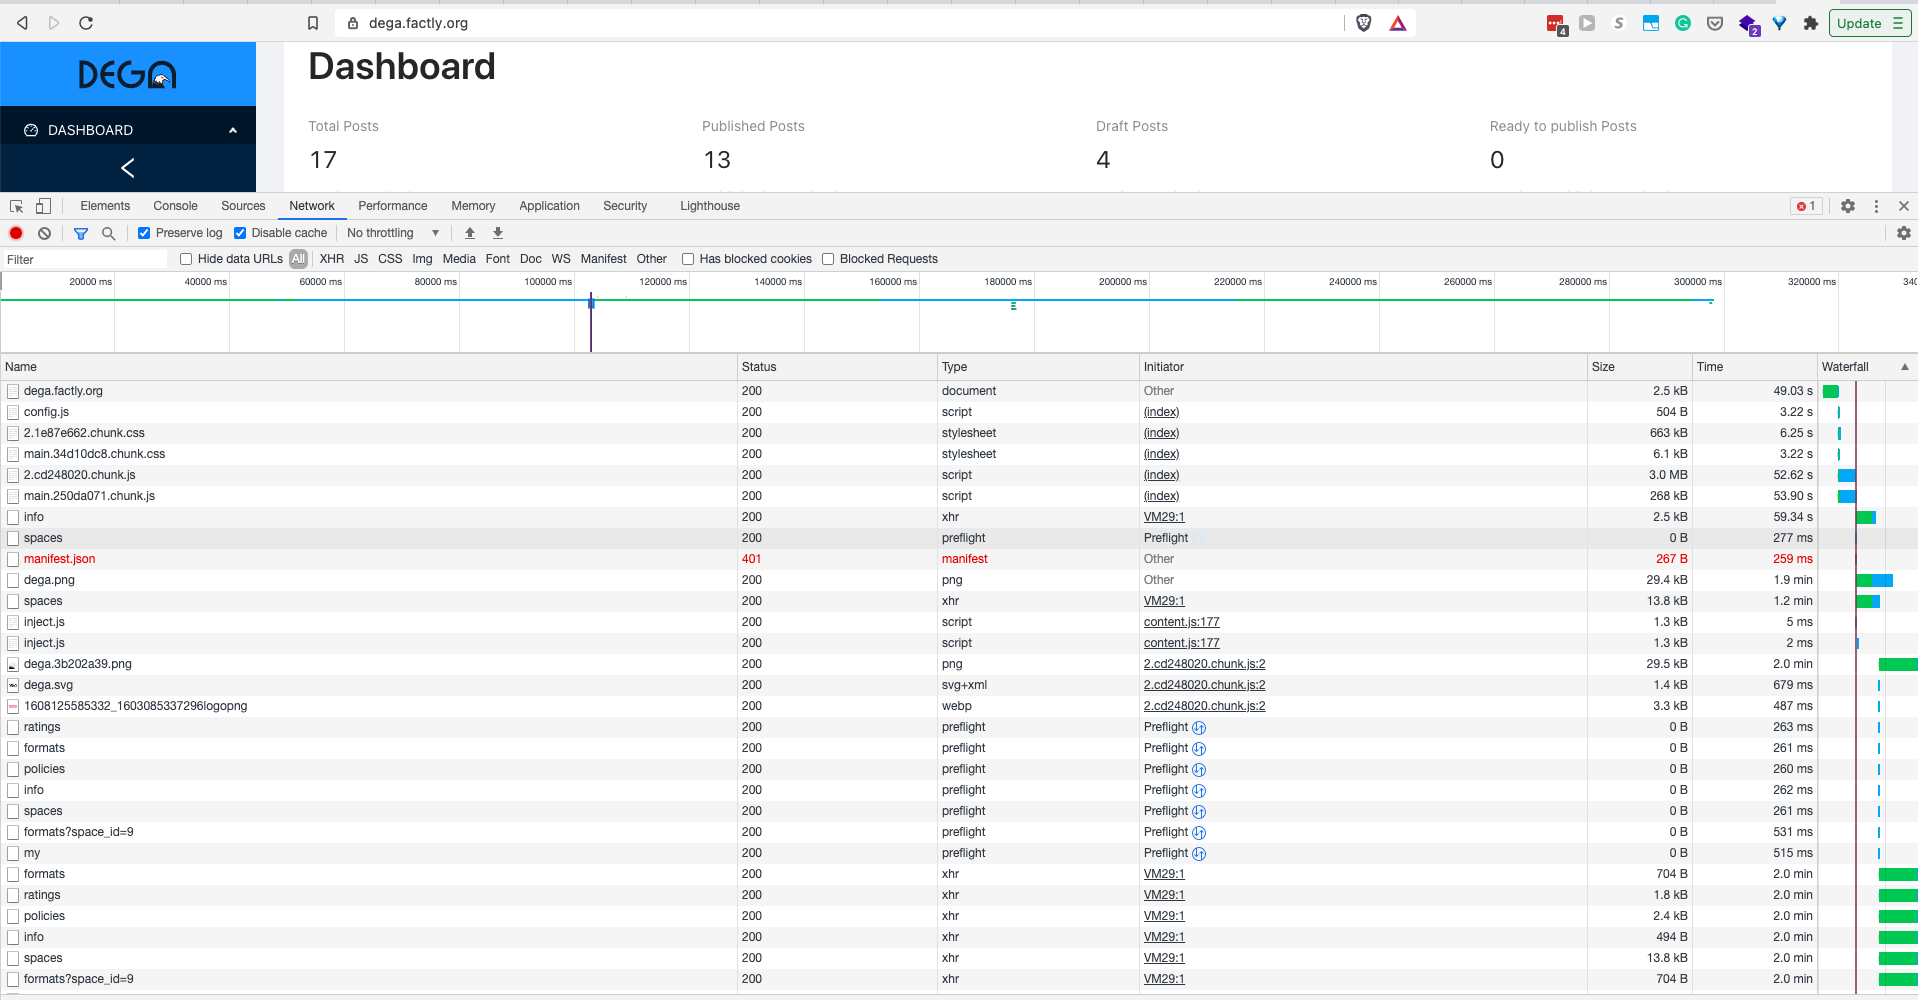Toggle the network filter bar
1918x1000 pixels.
(x=81, y=232)
